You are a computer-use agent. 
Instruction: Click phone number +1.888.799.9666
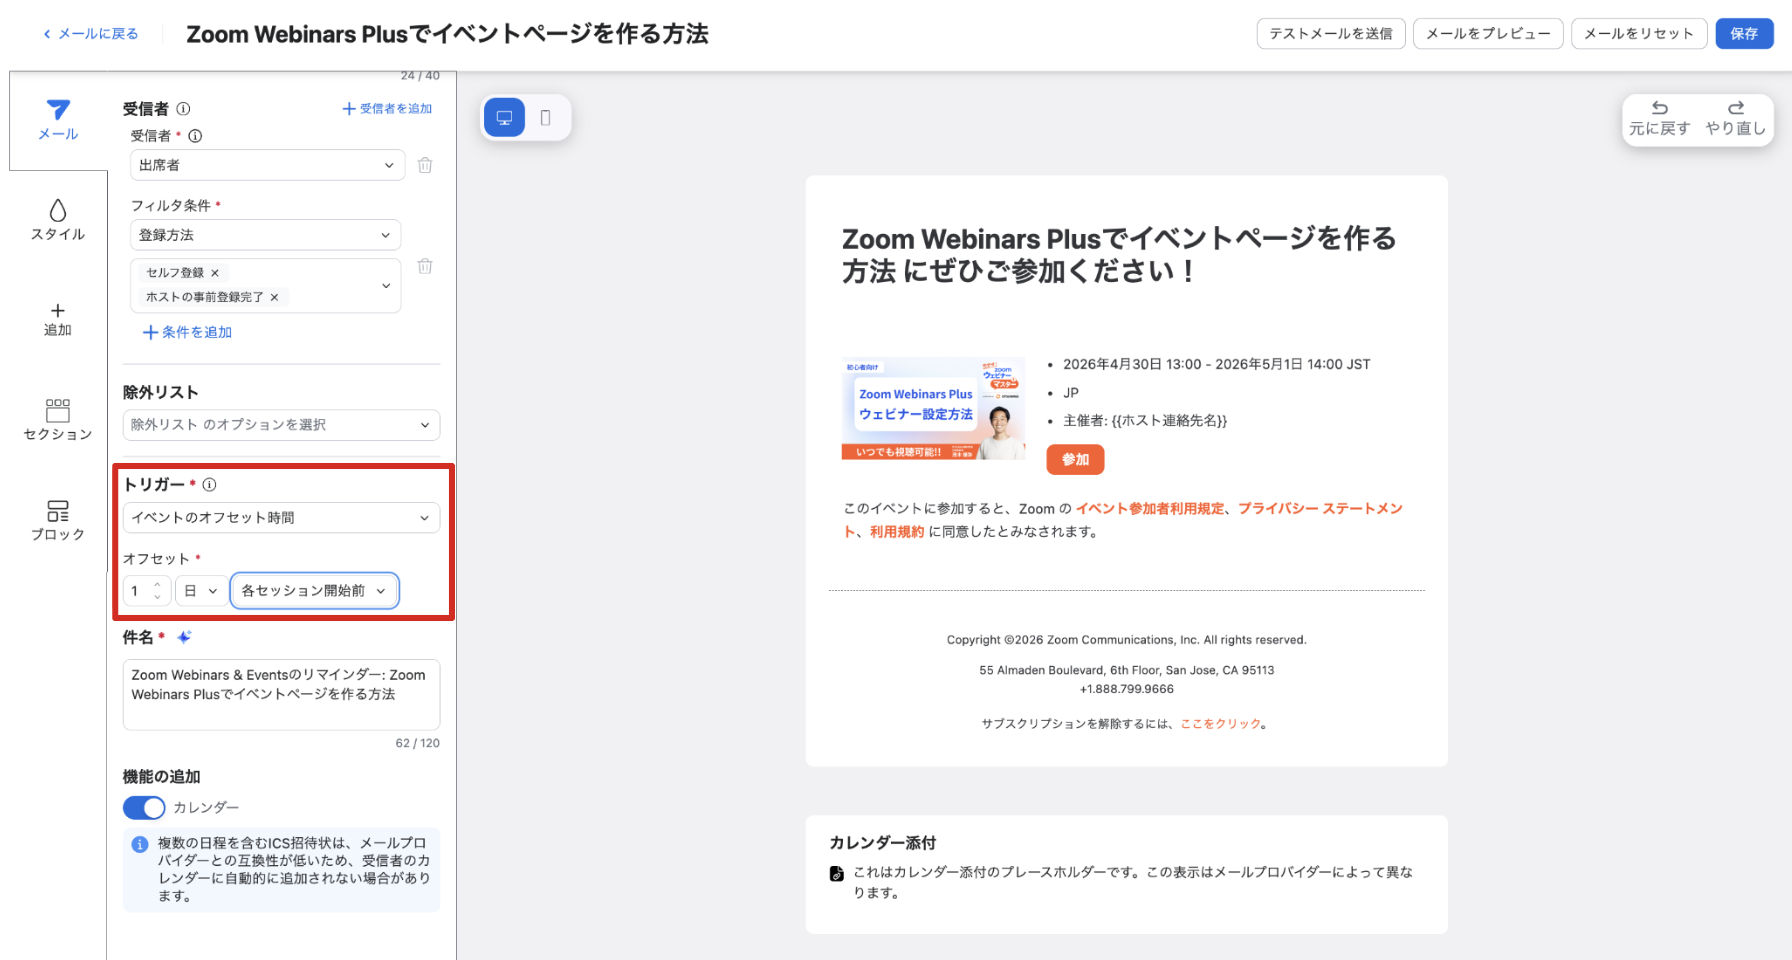tap(1127, 689)
